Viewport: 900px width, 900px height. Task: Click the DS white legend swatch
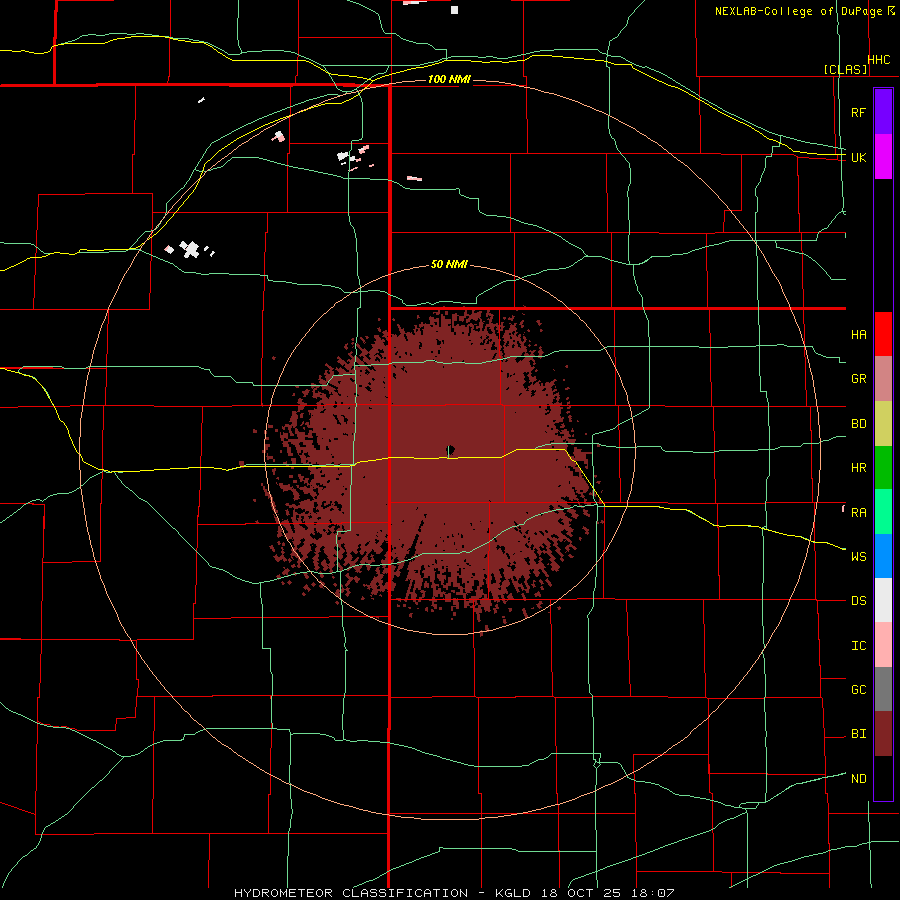pos(883,600)
